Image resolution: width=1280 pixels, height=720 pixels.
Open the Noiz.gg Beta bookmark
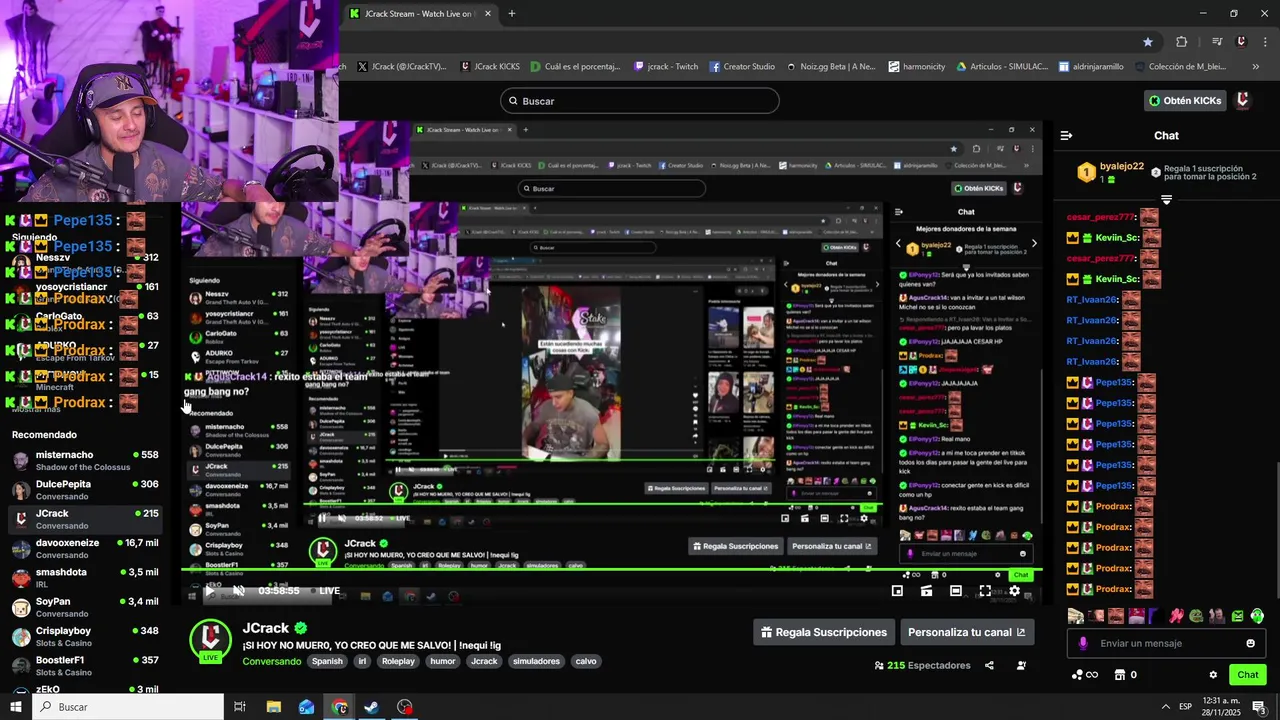pos(830,66)
